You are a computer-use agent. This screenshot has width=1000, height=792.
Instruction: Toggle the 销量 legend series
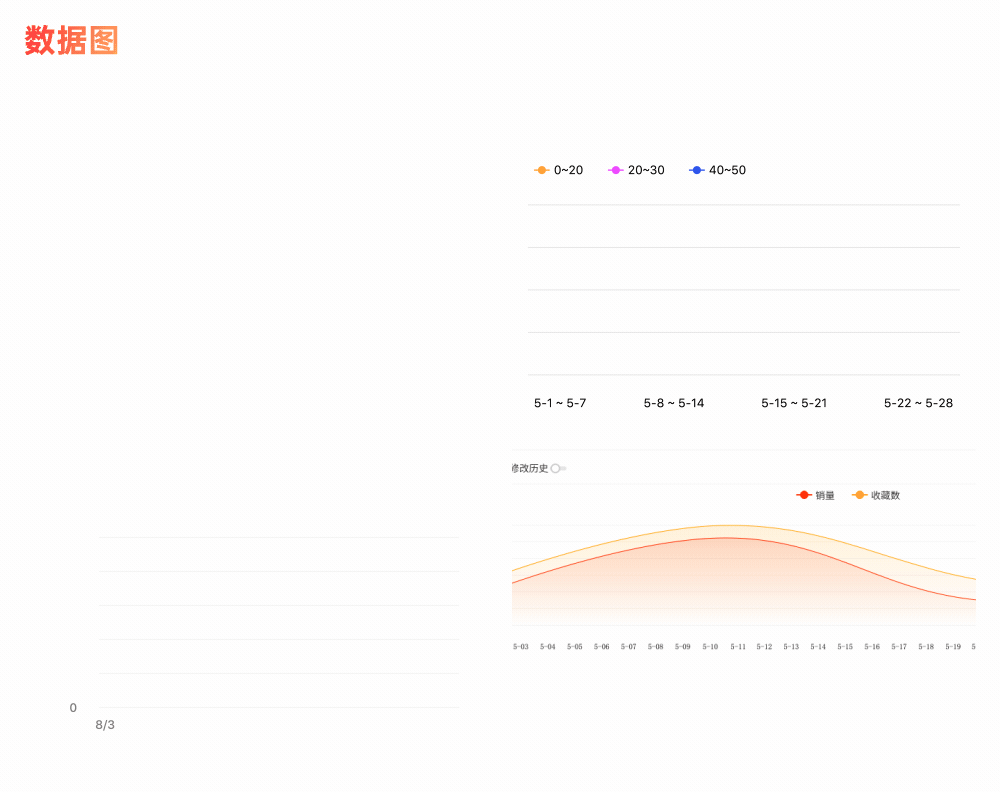815,495
